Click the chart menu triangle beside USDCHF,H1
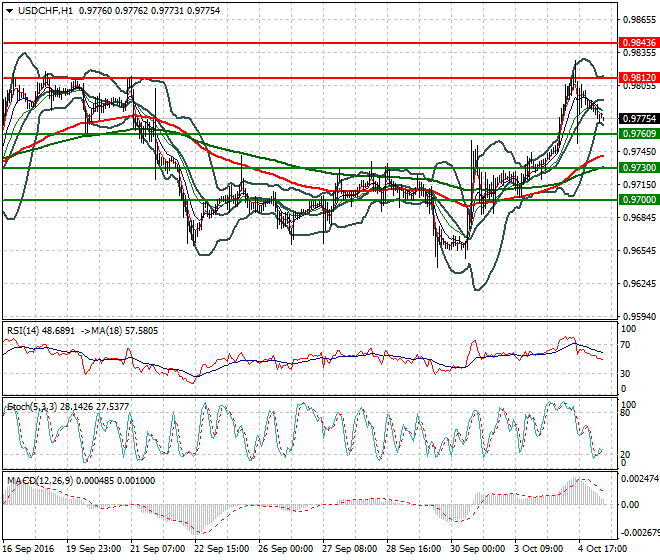 9,11
